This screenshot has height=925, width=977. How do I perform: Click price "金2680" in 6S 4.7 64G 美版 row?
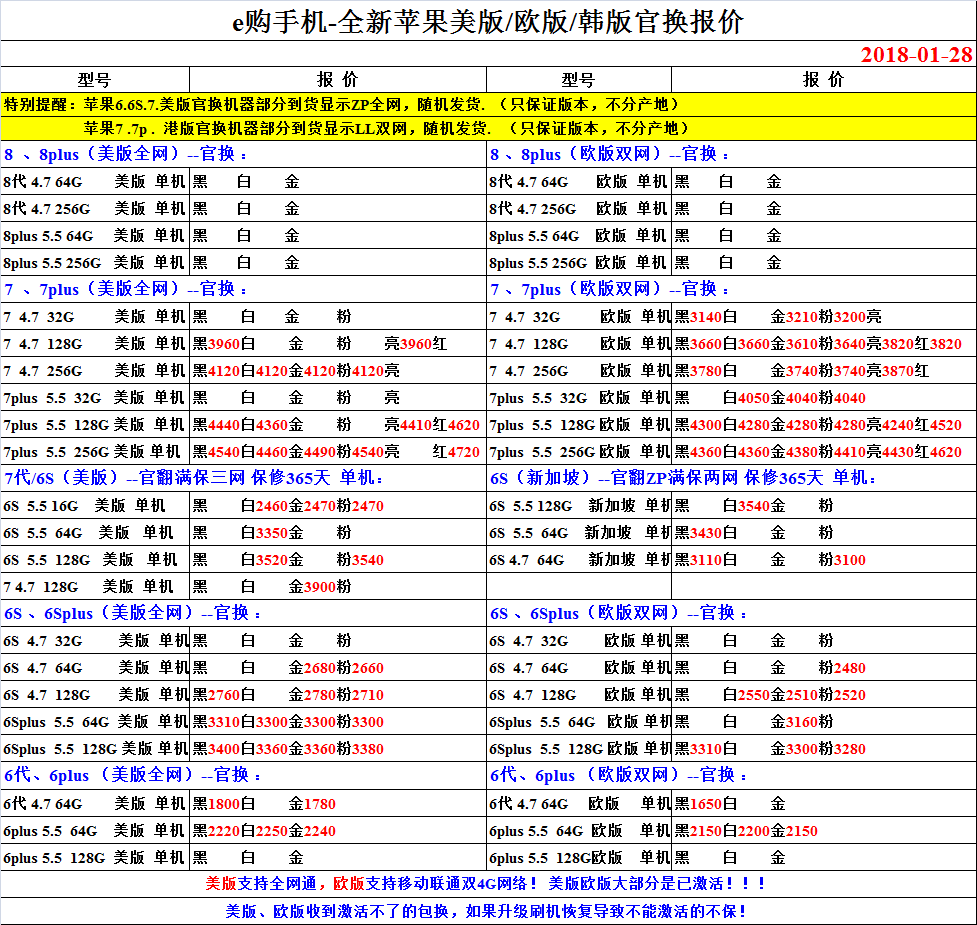click(312, 668)
